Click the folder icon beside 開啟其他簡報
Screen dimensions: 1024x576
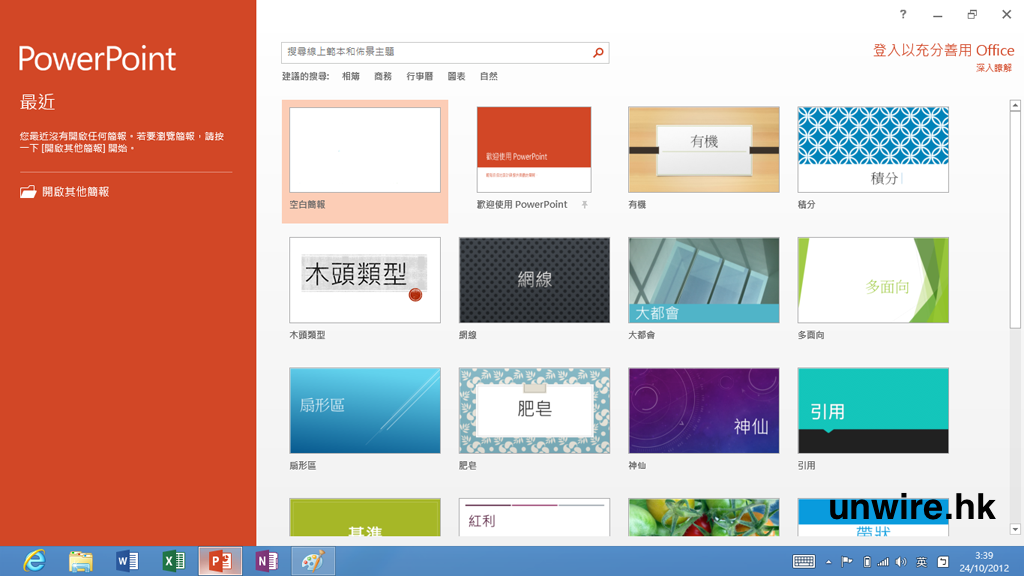pyautogui.click(x=28, y=192)
